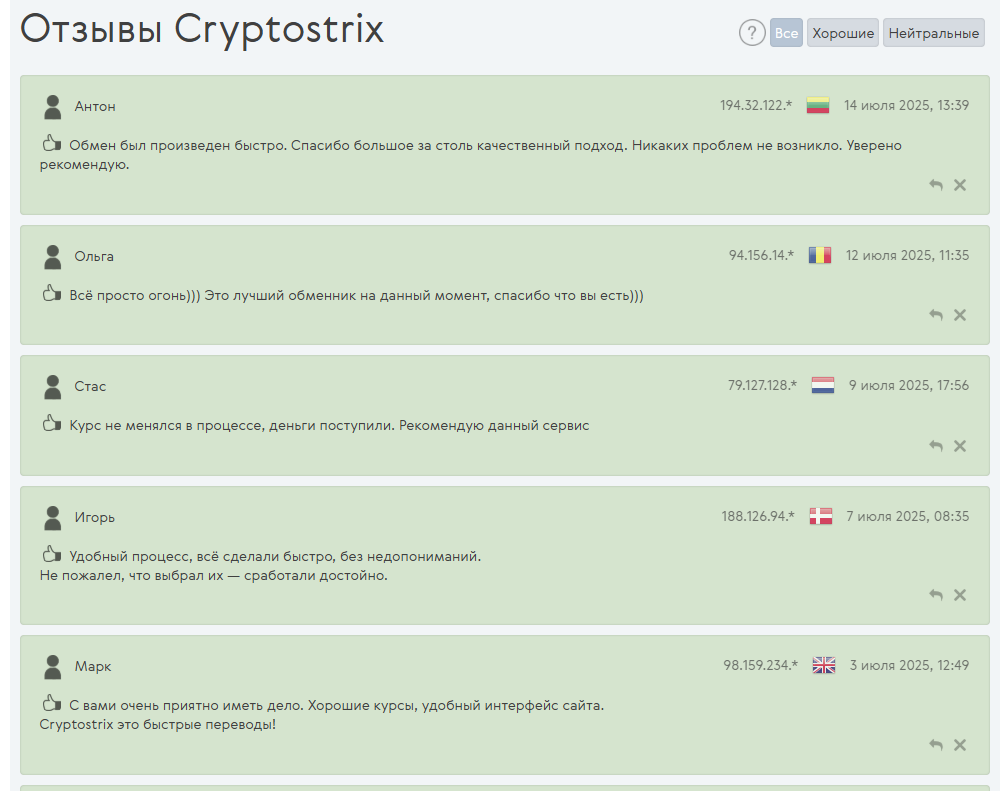The image size is (1008, 791).
Task: Click the IP address 194.32.122.*
Action: tap(756, 105)
